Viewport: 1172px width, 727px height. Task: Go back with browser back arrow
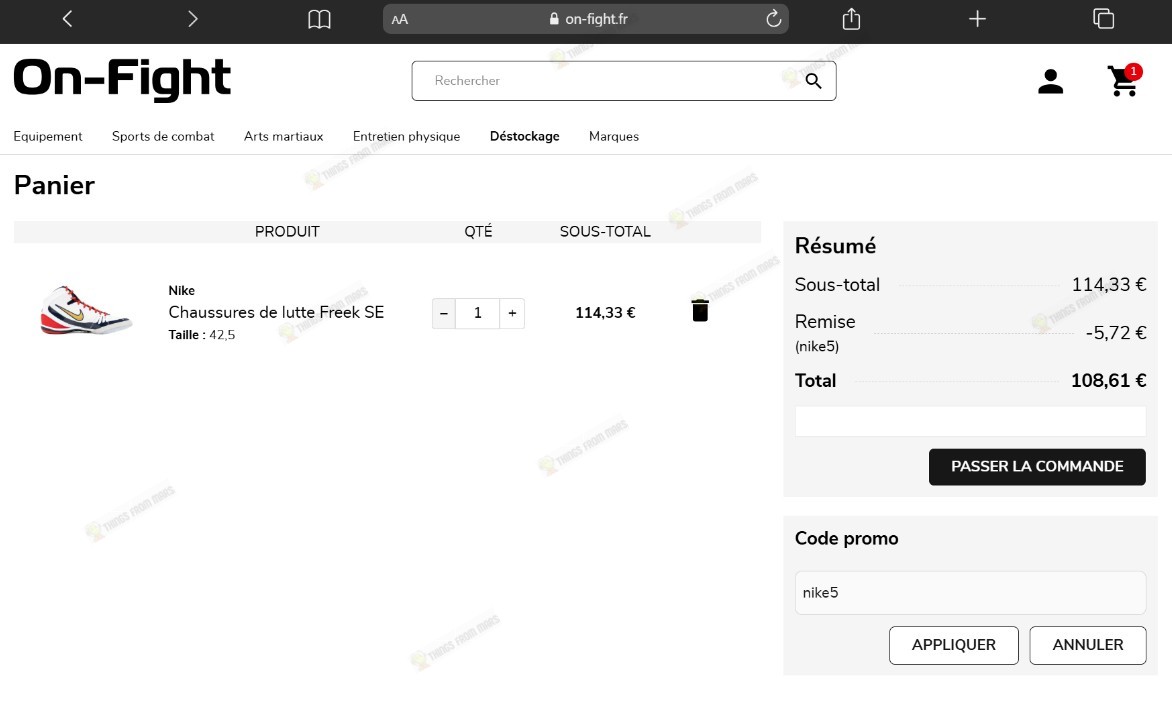click(67, 19)
